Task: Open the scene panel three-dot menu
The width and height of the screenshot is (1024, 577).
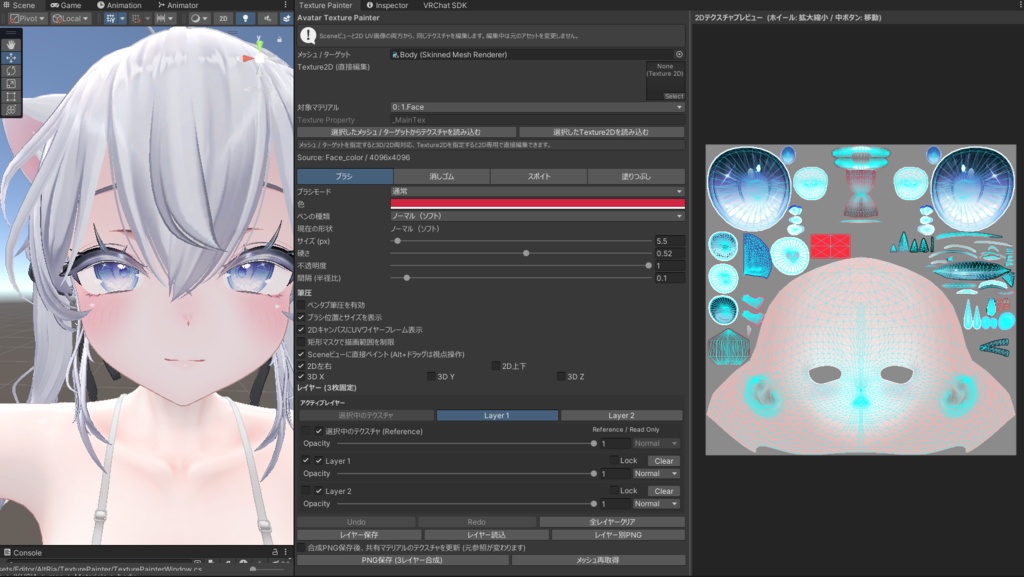Action: click(x=285, y=5)
